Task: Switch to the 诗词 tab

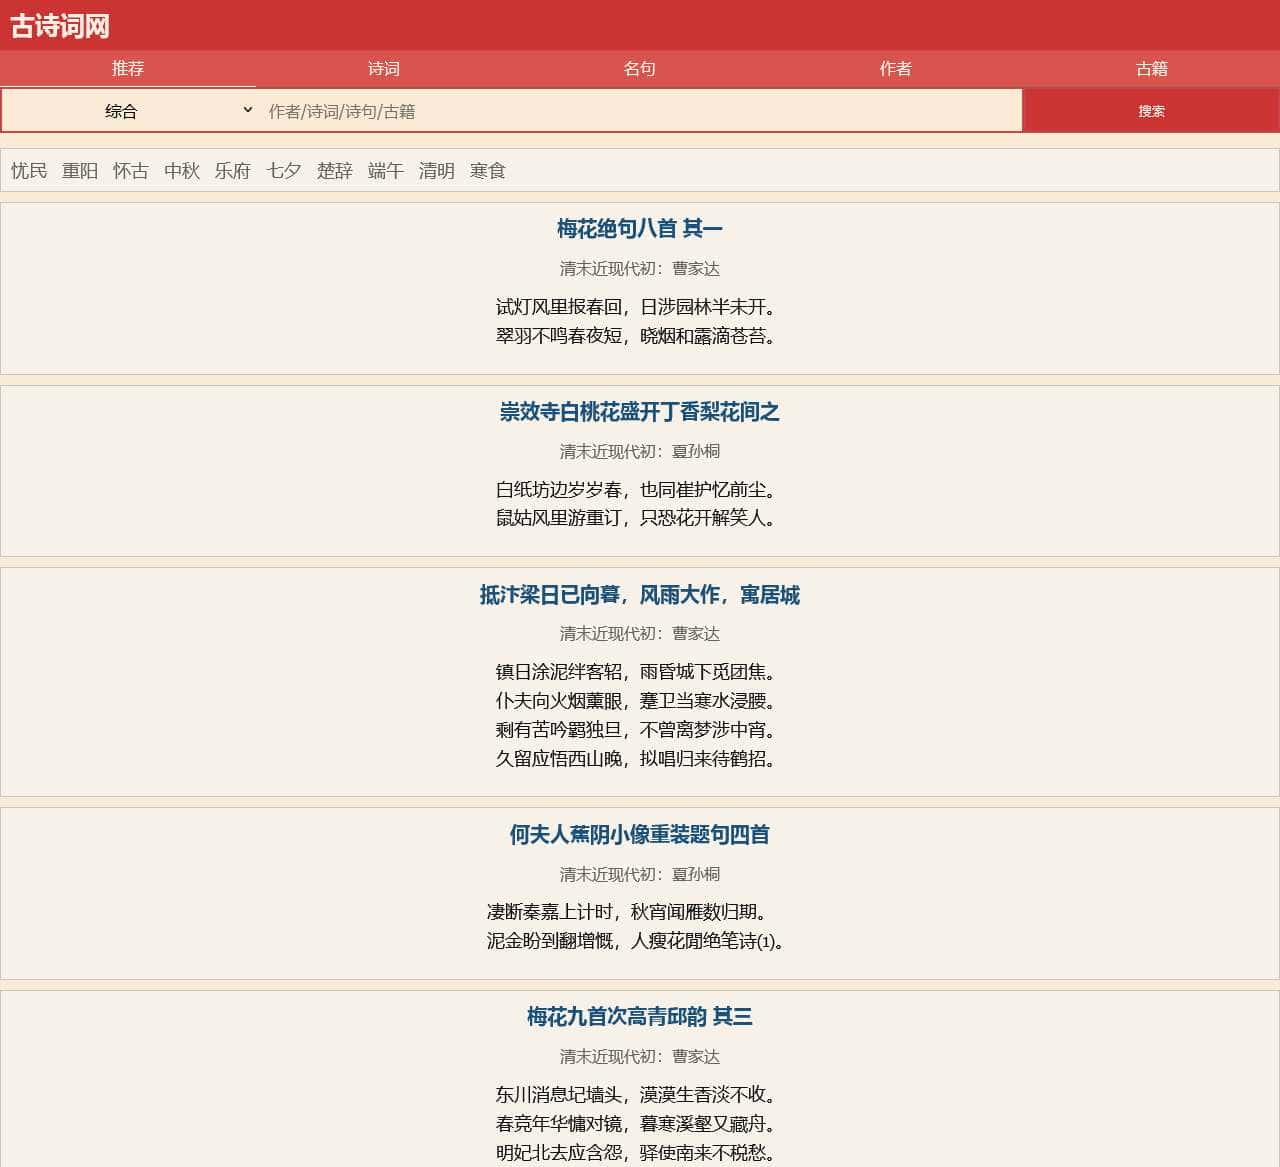Action: [384, 69]
